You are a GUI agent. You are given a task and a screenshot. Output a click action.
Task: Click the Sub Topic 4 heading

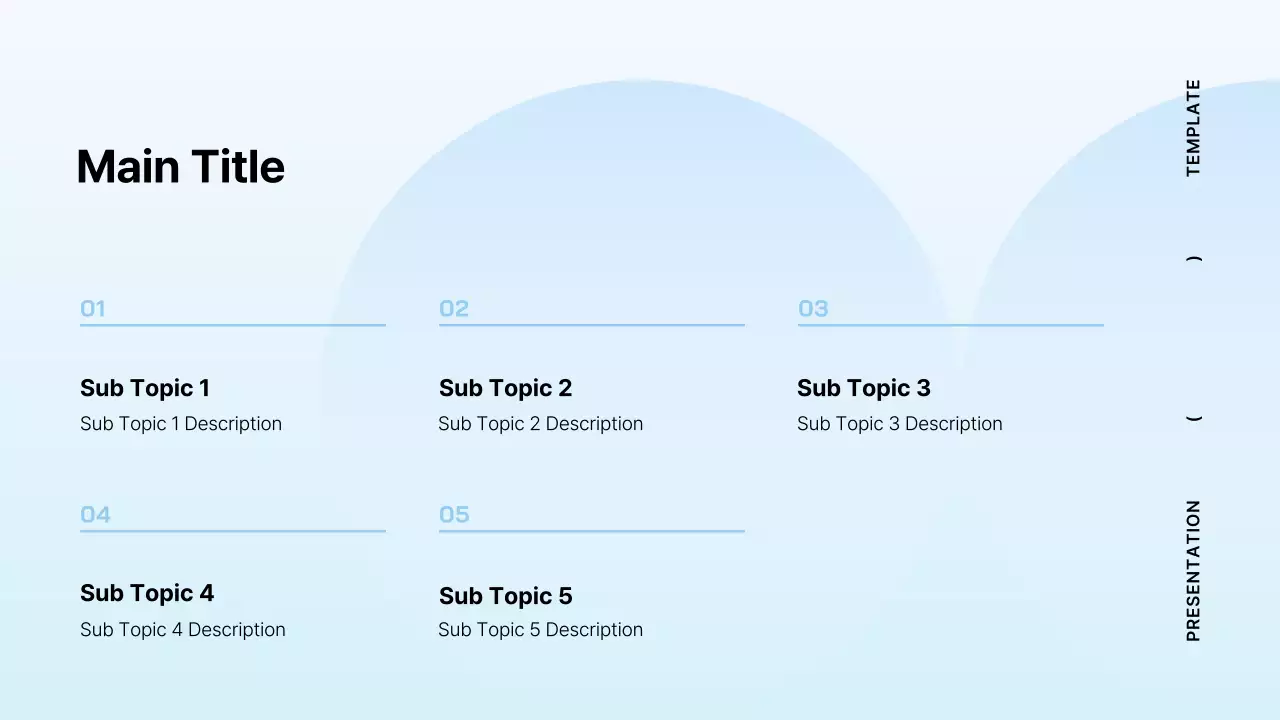click(147, 593)
